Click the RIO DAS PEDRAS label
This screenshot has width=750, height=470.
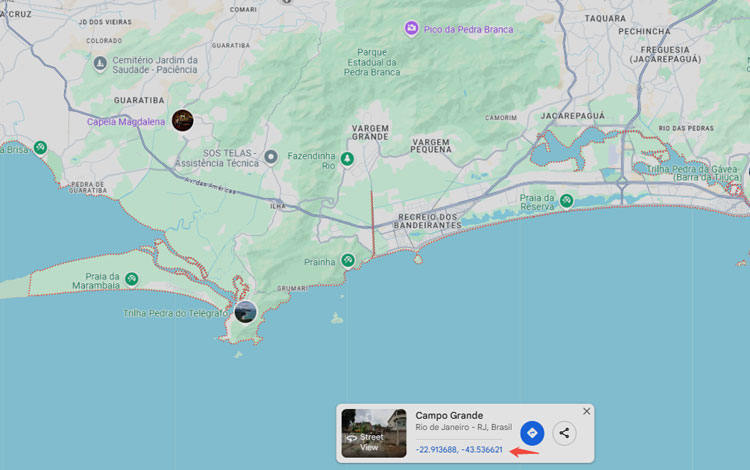(686, 129)
